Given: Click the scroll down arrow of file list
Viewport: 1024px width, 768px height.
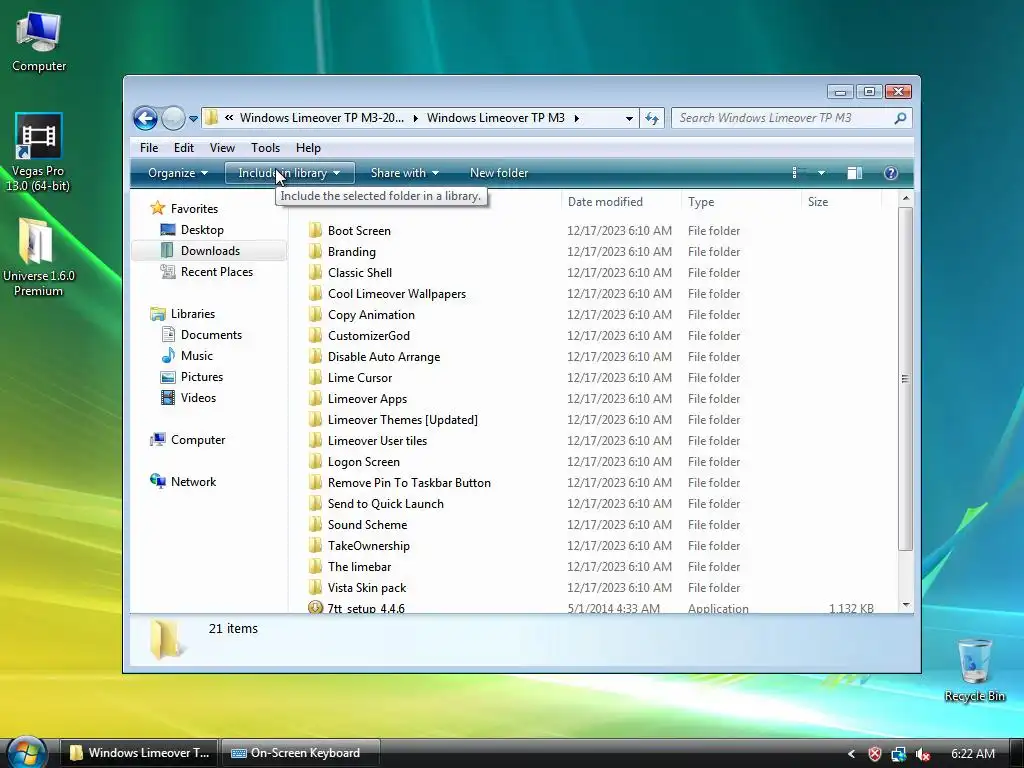Looking at the screenshot, I should pos(905,605).
